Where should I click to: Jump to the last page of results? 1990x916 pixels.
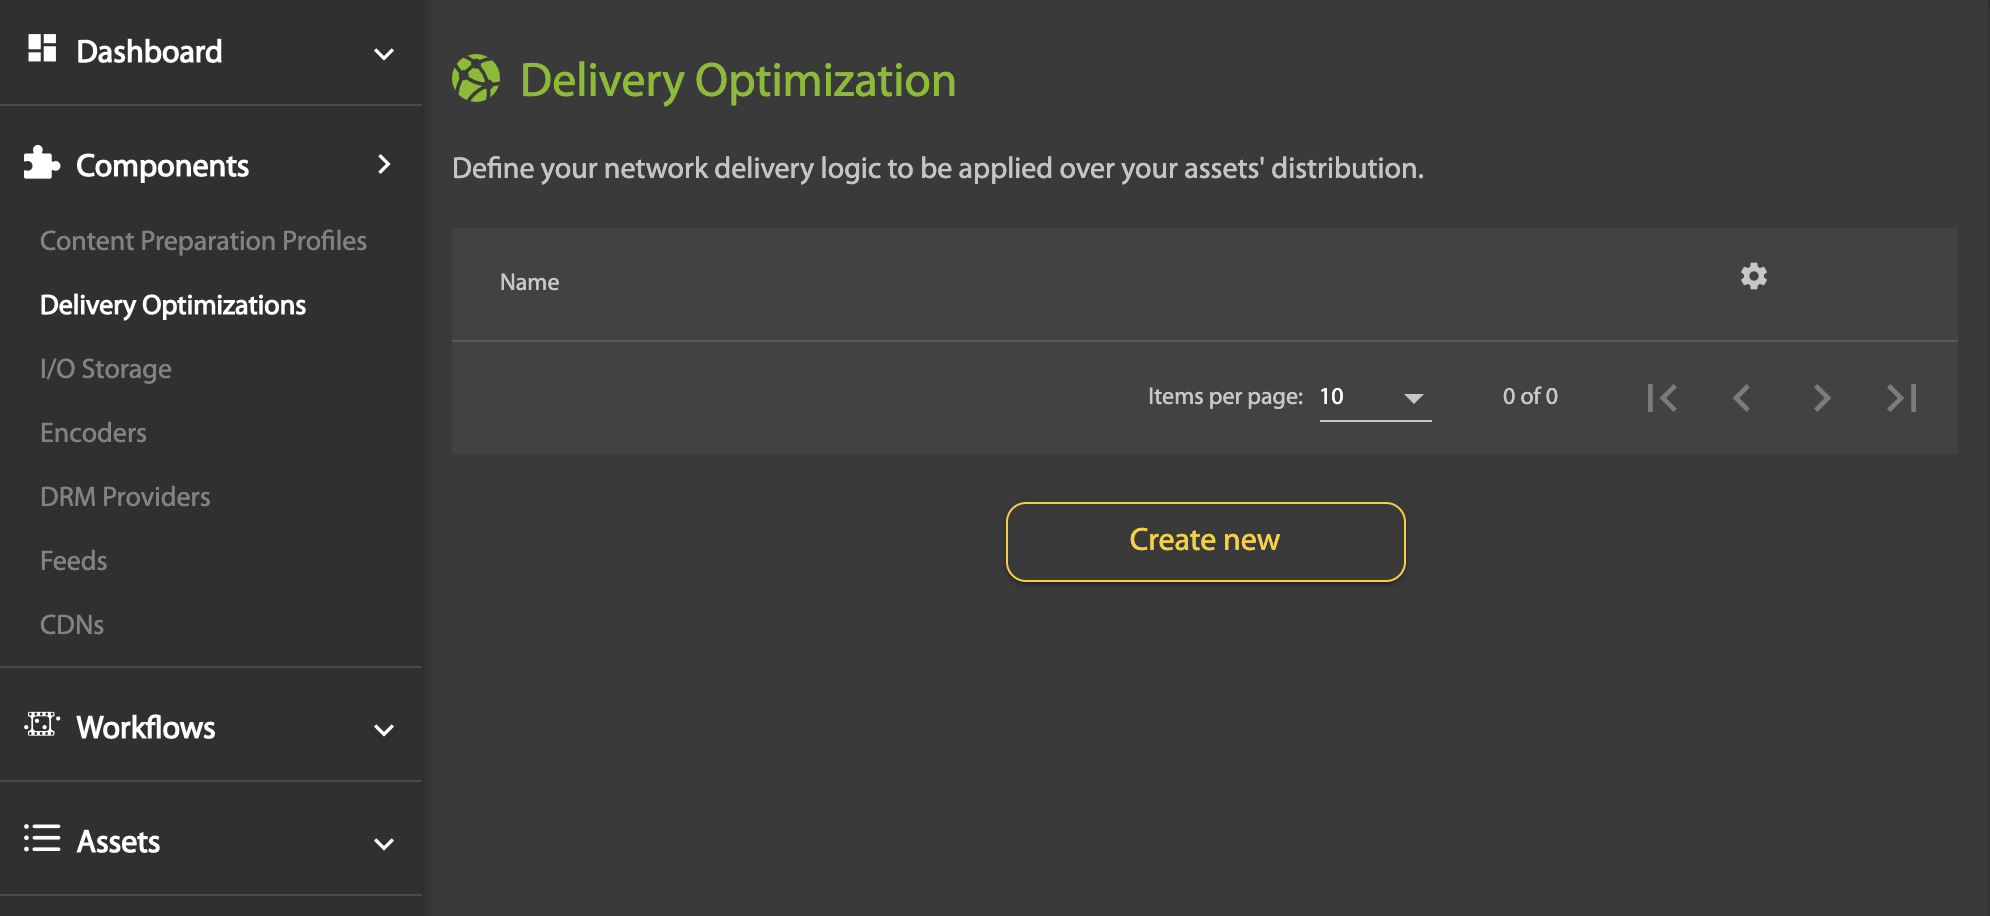click(x=1901, y=398)
